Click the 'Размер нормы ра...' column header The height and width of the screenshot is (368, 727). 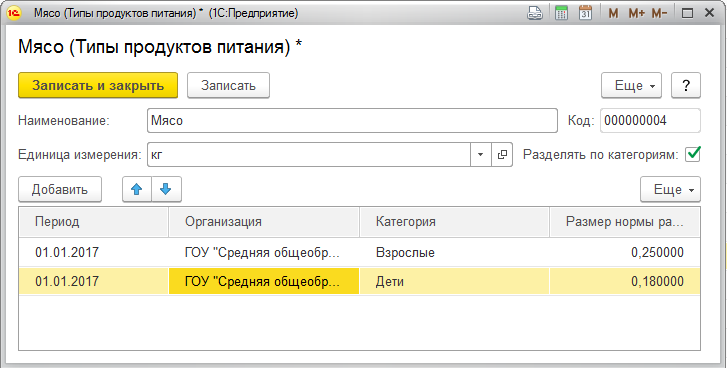625,222
